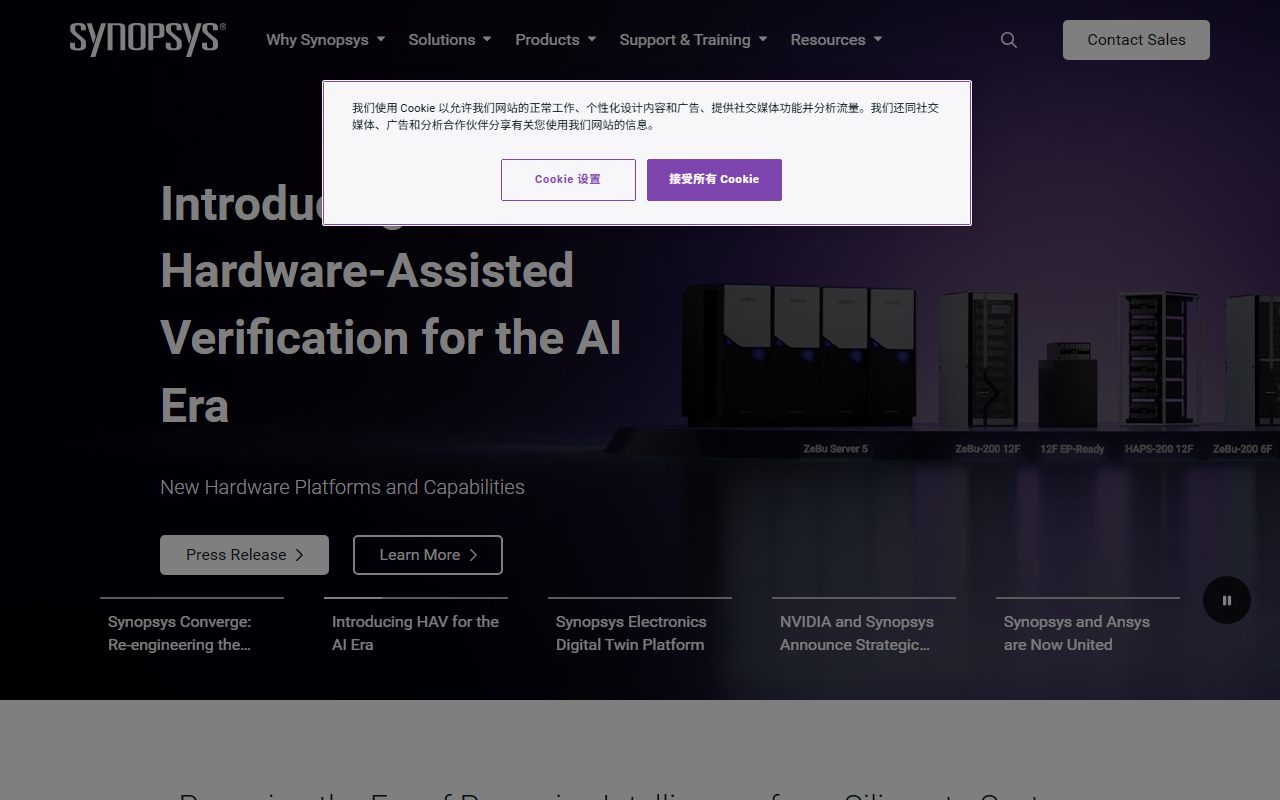
Task: Click the New Hardware Platforms and Capabilities subtitle
Action: point(342,487)
